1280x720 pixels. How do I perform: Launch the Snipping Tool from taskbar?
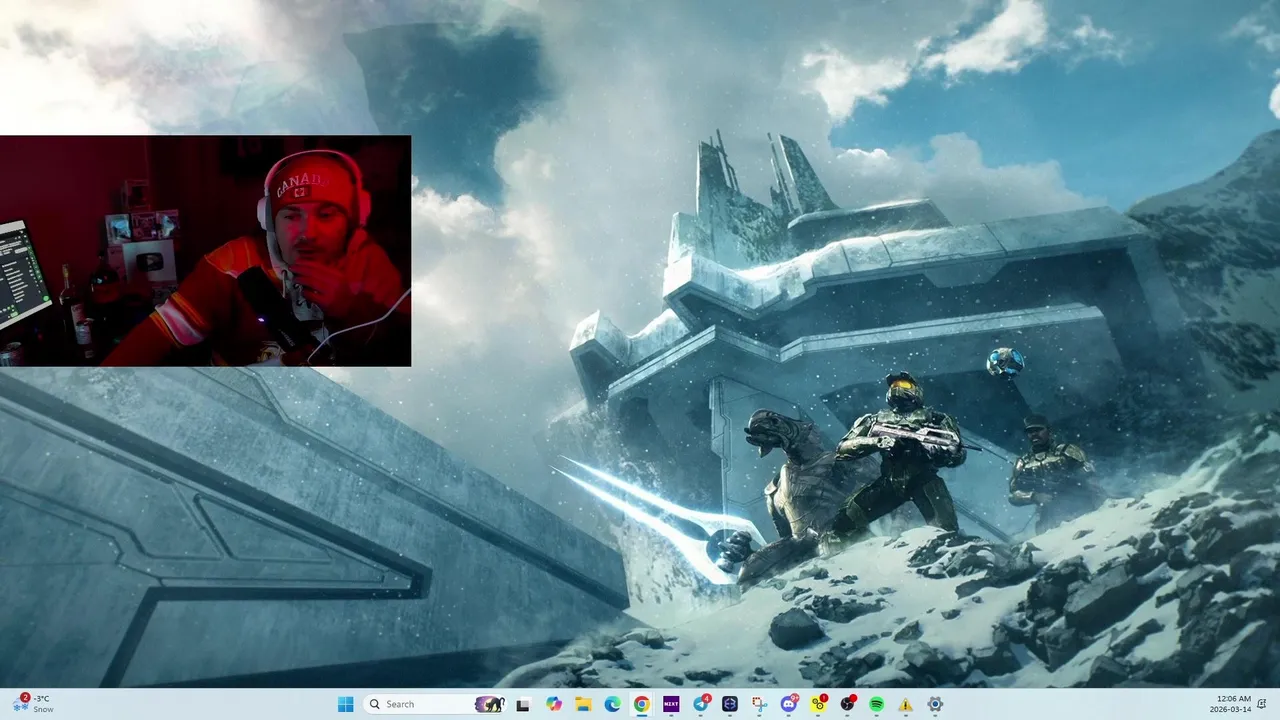coord(759,704)
